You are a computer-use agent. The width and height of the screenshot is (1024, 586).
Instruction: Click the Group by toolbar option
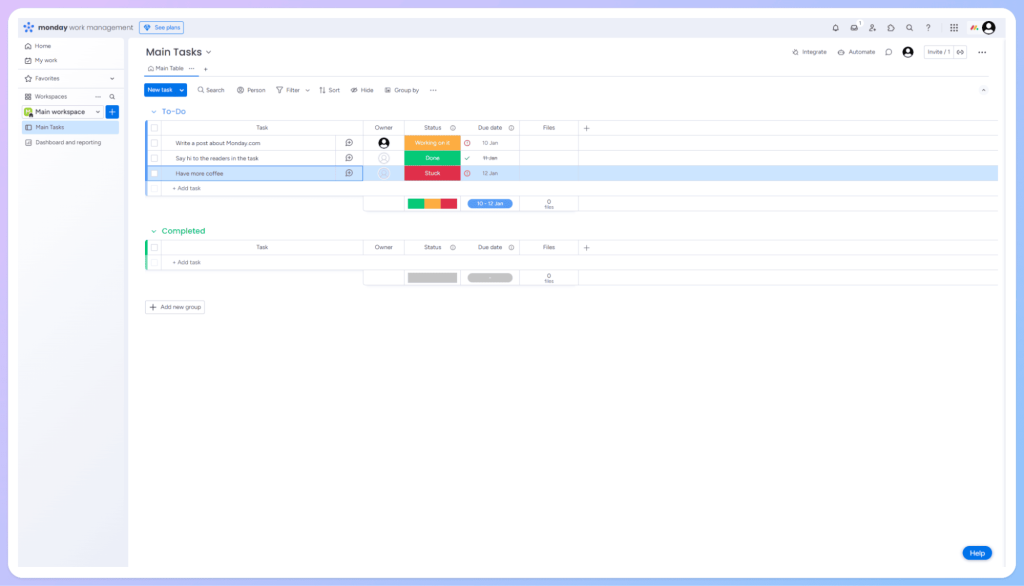coord(402,90)
